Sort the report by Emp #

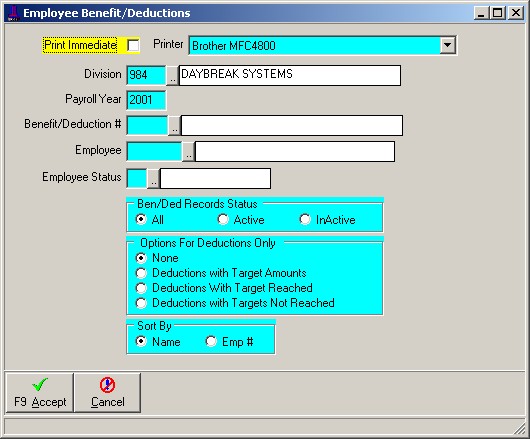pyautogui.click(x=211, y=341)
